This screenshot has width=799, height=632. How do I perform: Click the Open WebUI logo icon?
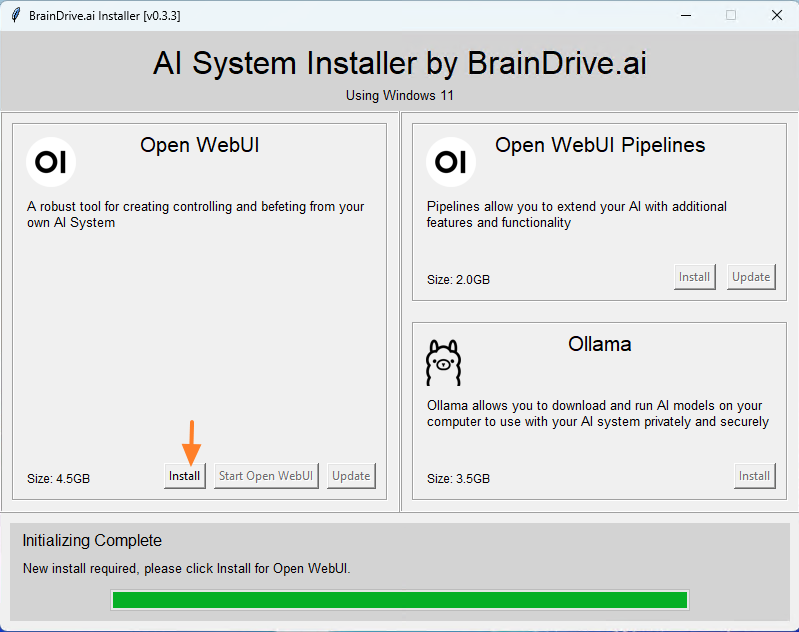click(x=51, y=161)
